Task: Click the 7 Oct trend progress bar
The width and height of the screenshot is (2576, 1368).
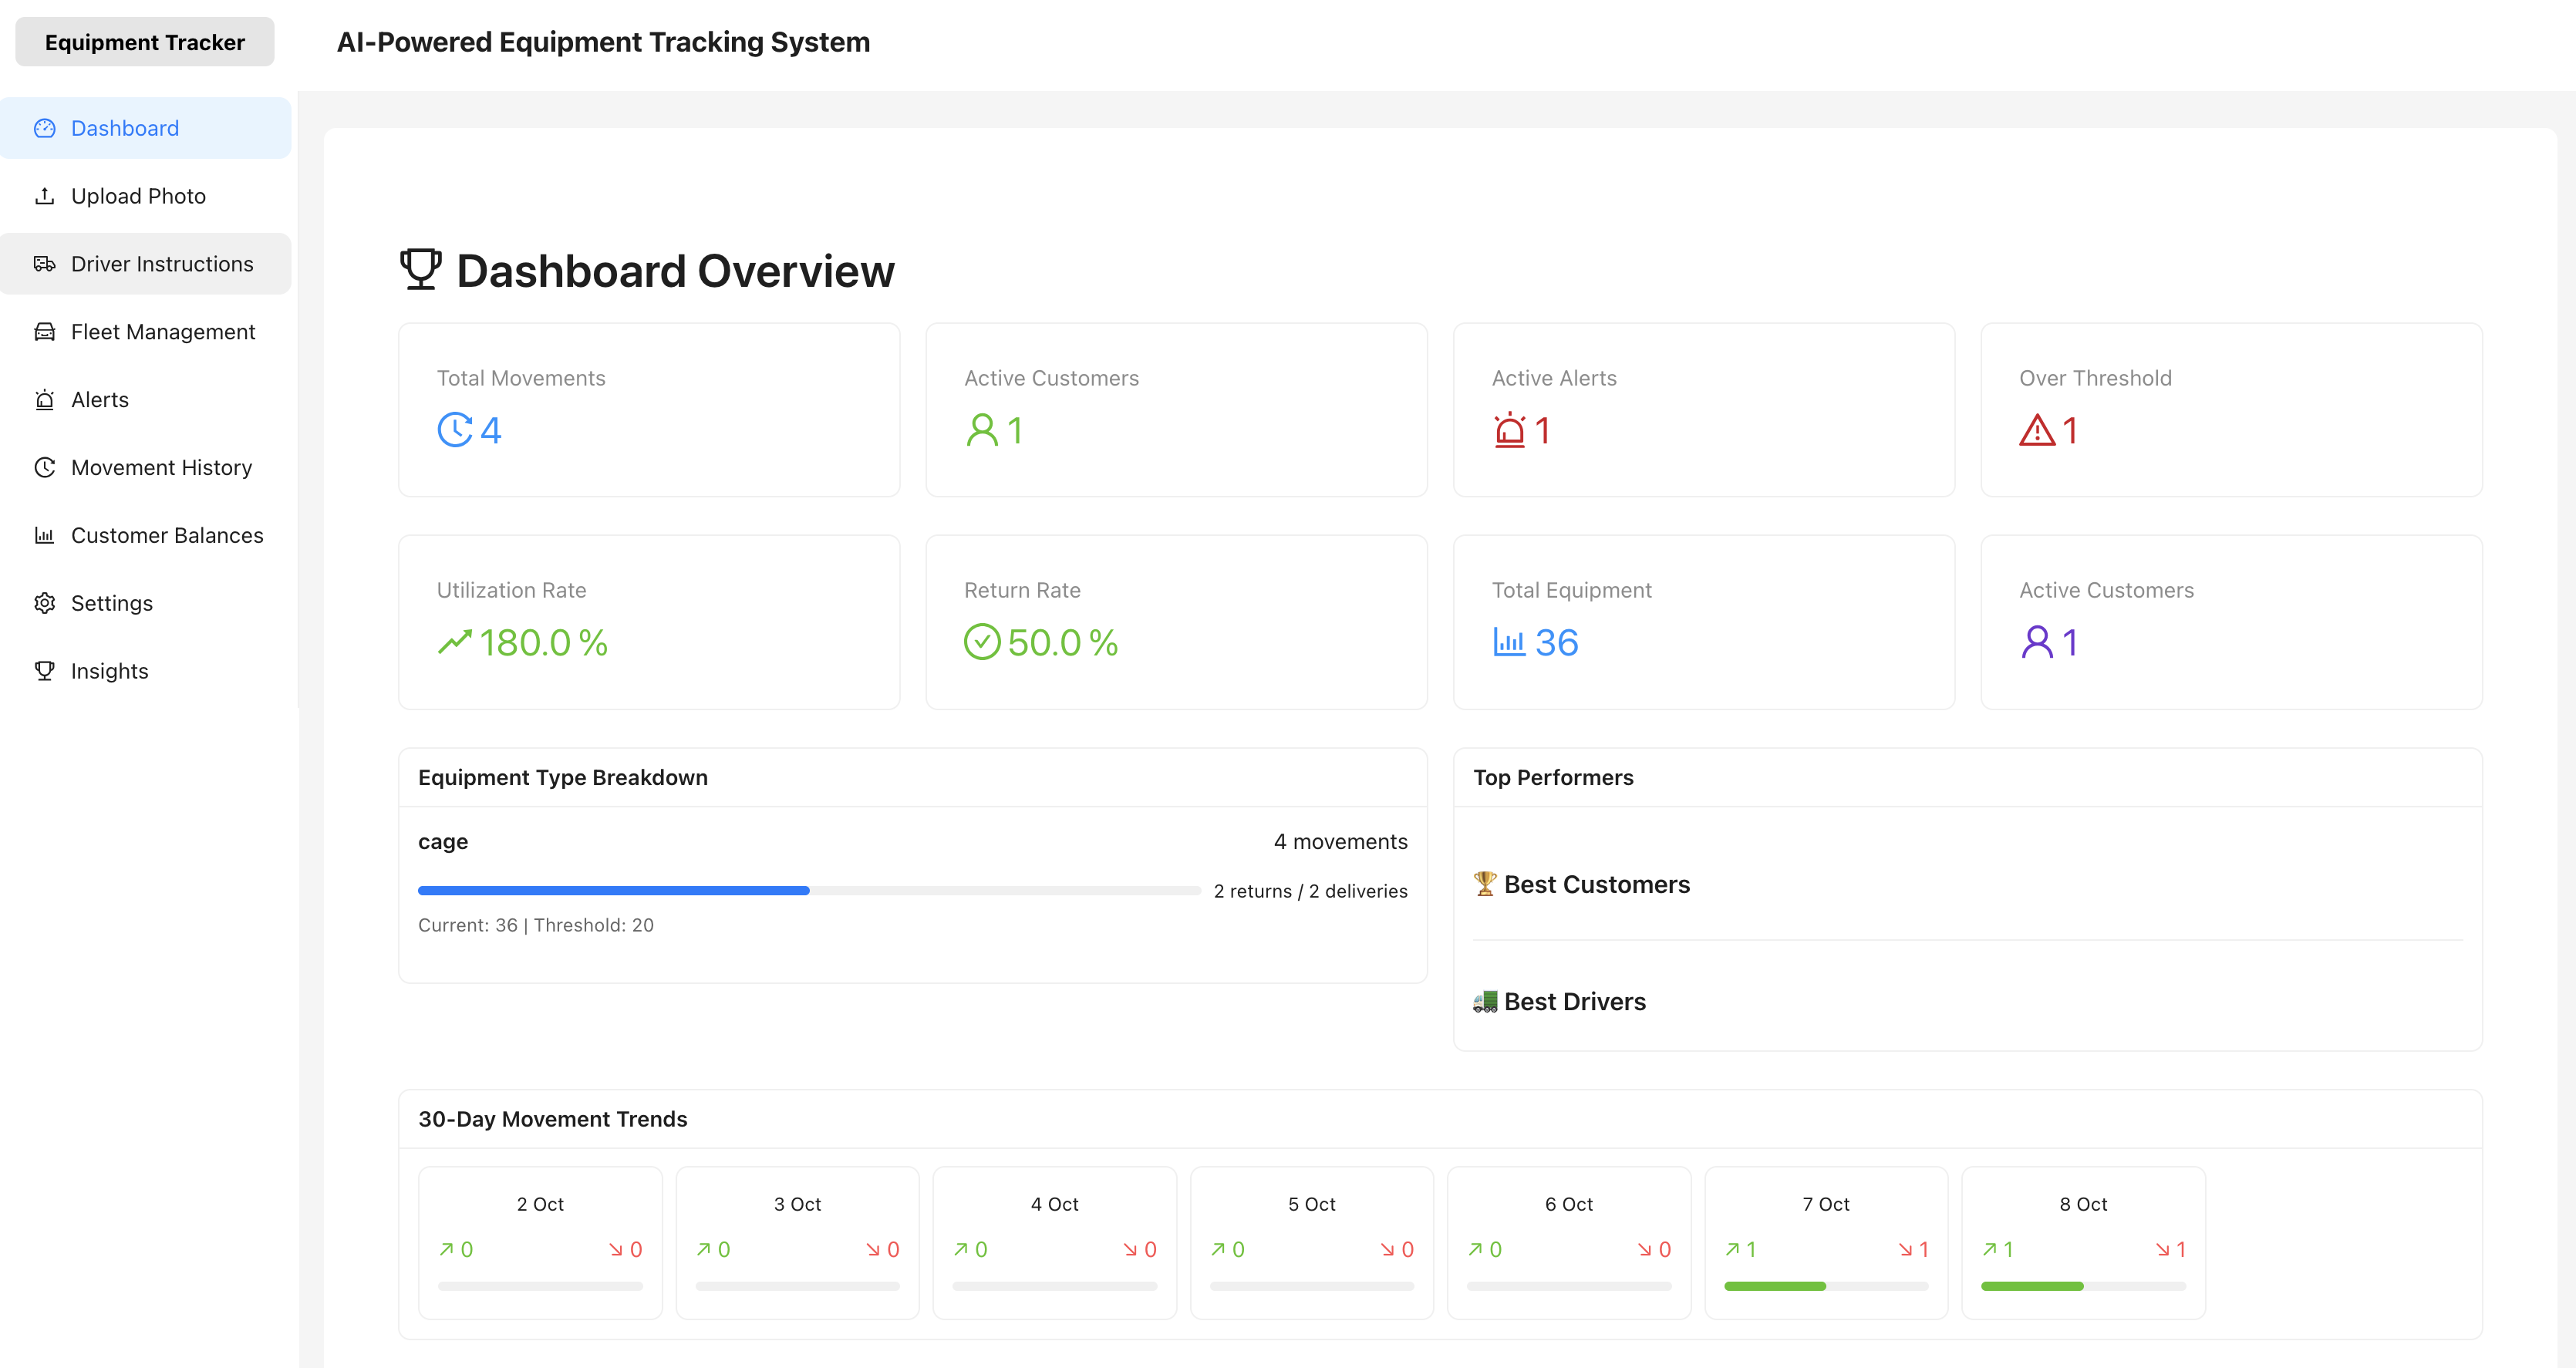Action: point(1825,1286)
